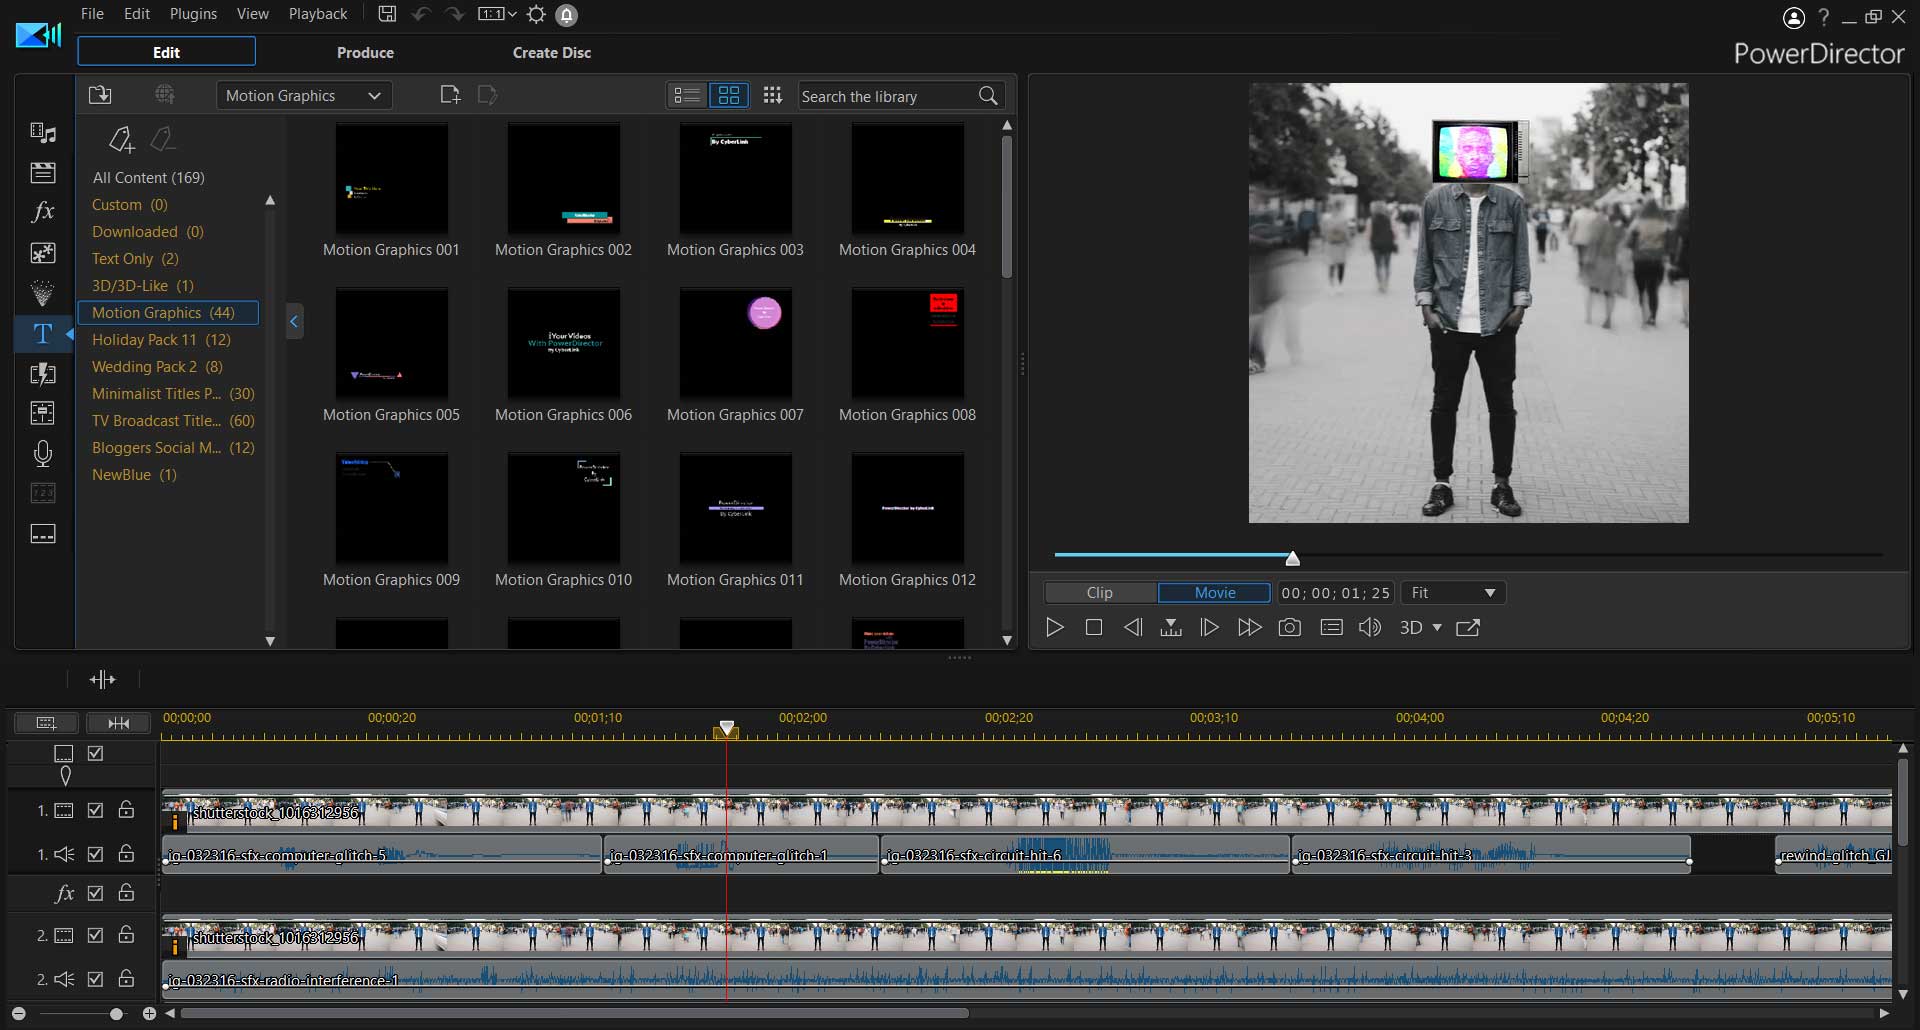Viewport: 1920px width, 1030px height.
Task: Select the Particle room icon
Action: (43, 293)
